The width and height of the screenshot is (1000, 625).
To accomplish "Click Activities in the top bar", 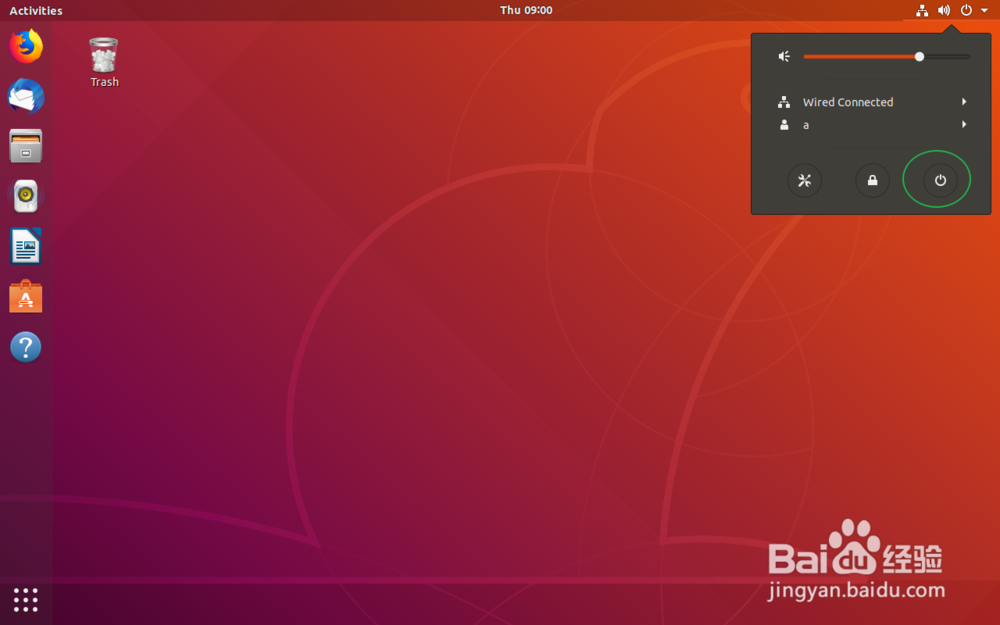I will coord(35,10).
